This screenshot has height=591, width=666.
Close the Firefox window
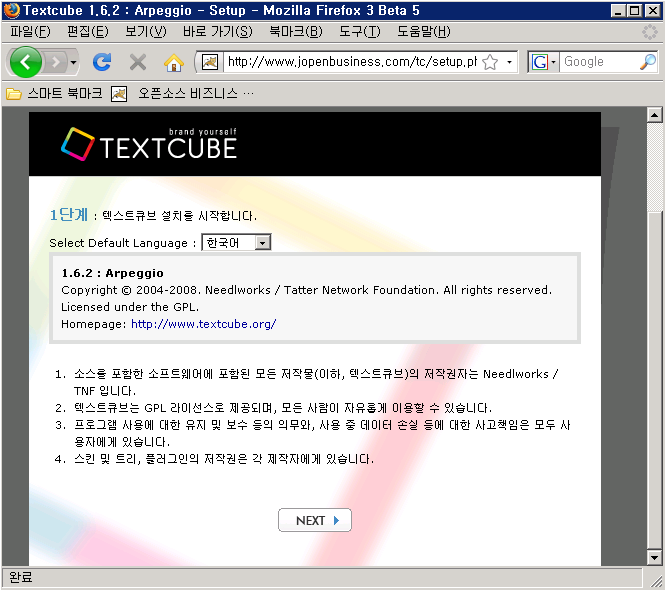click(652, 11)
